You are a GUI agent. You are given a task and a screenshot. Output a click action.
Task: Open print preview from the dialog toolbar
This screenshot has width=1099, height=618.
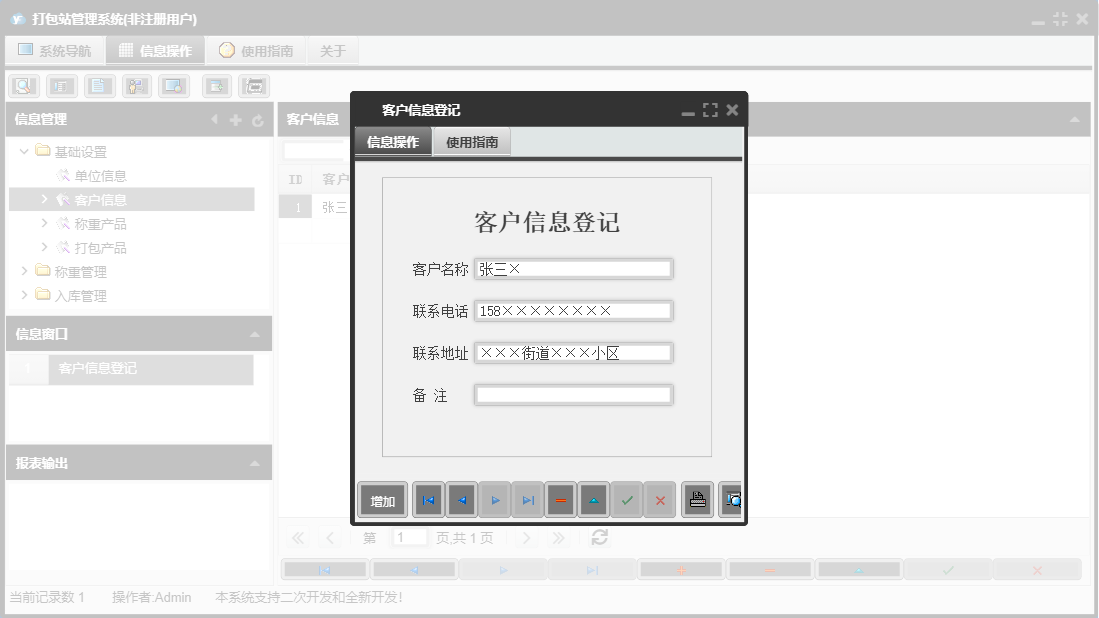coord(731,499)
